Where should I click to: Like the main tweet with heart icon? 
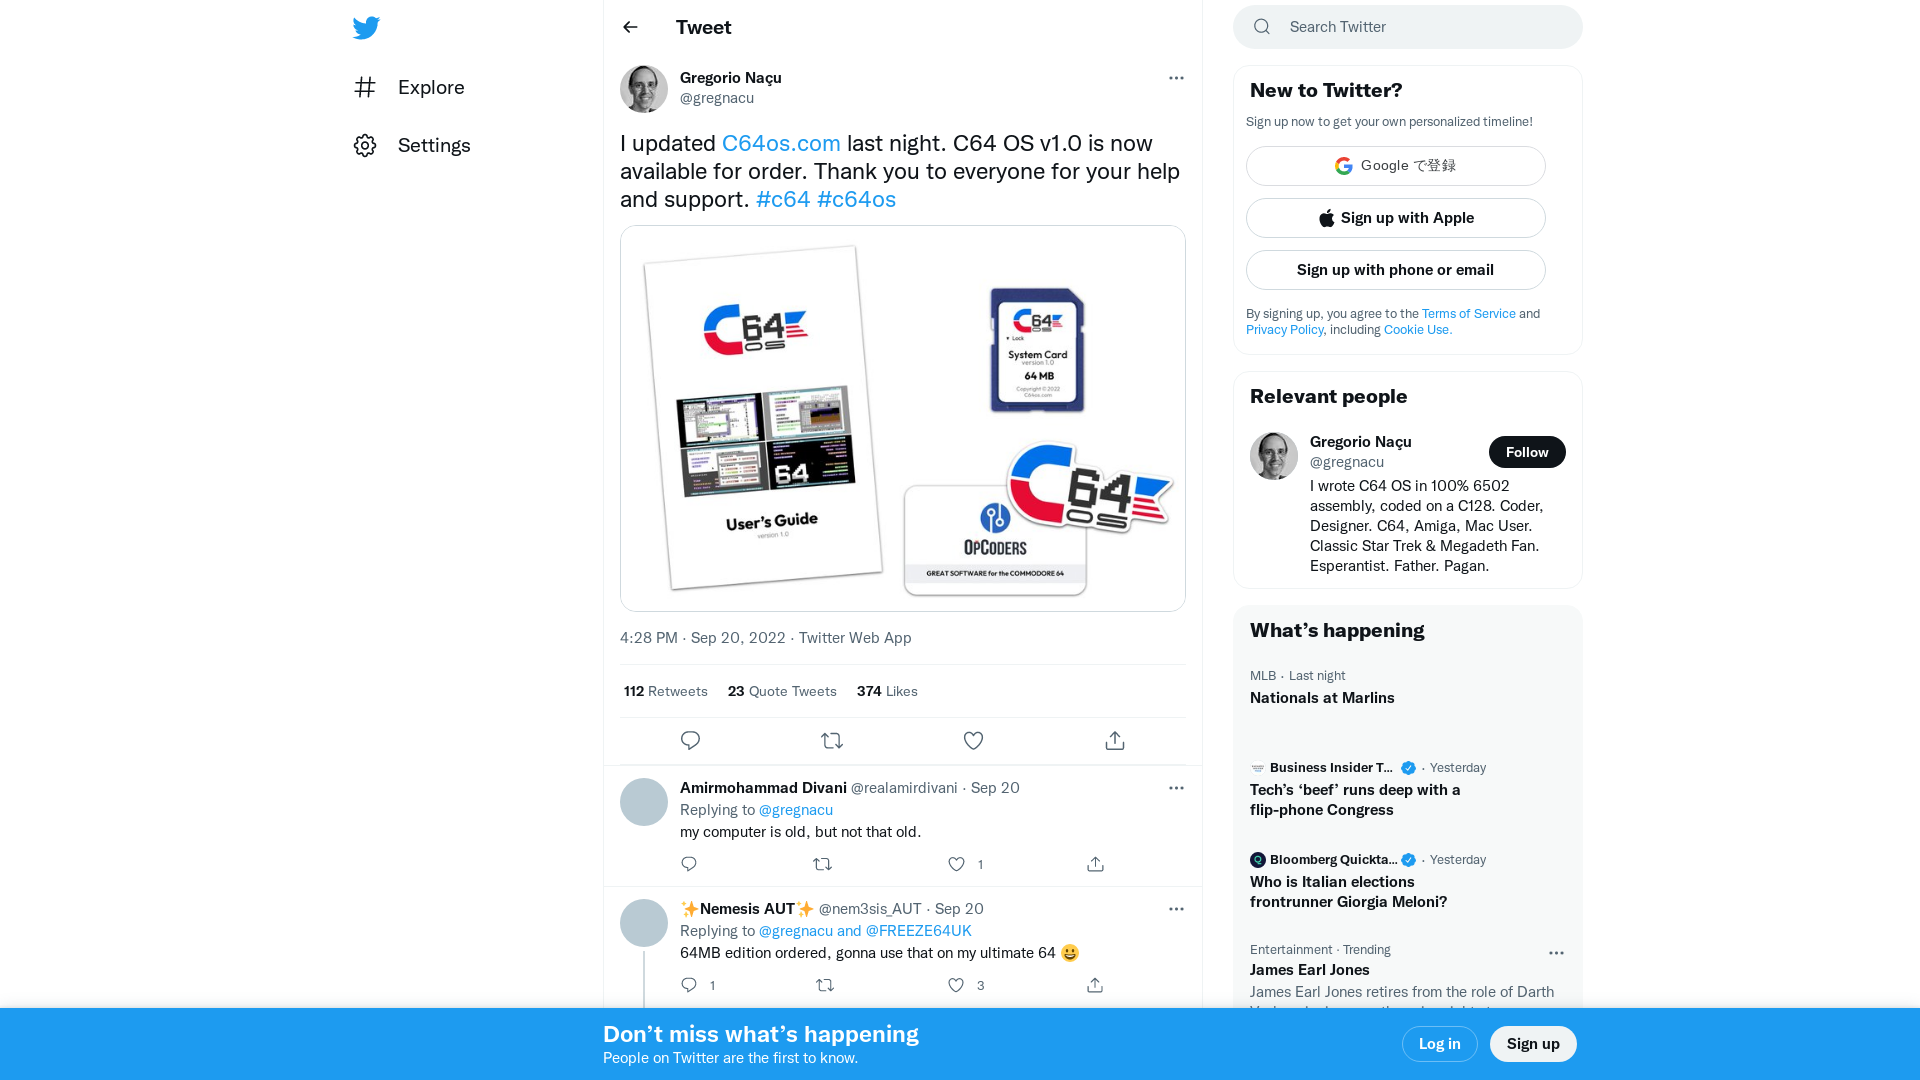point(973,741)
